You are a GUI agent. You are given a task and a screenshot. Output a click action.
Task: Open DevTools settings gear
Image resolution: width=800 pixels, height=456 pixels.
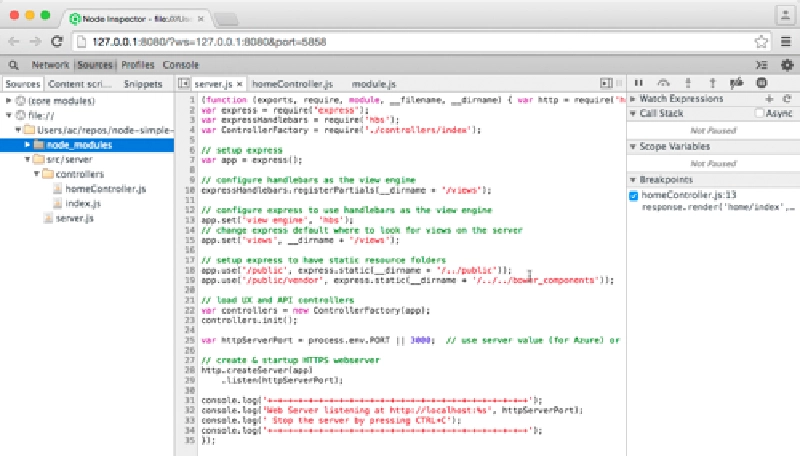[x=787, y=65]
